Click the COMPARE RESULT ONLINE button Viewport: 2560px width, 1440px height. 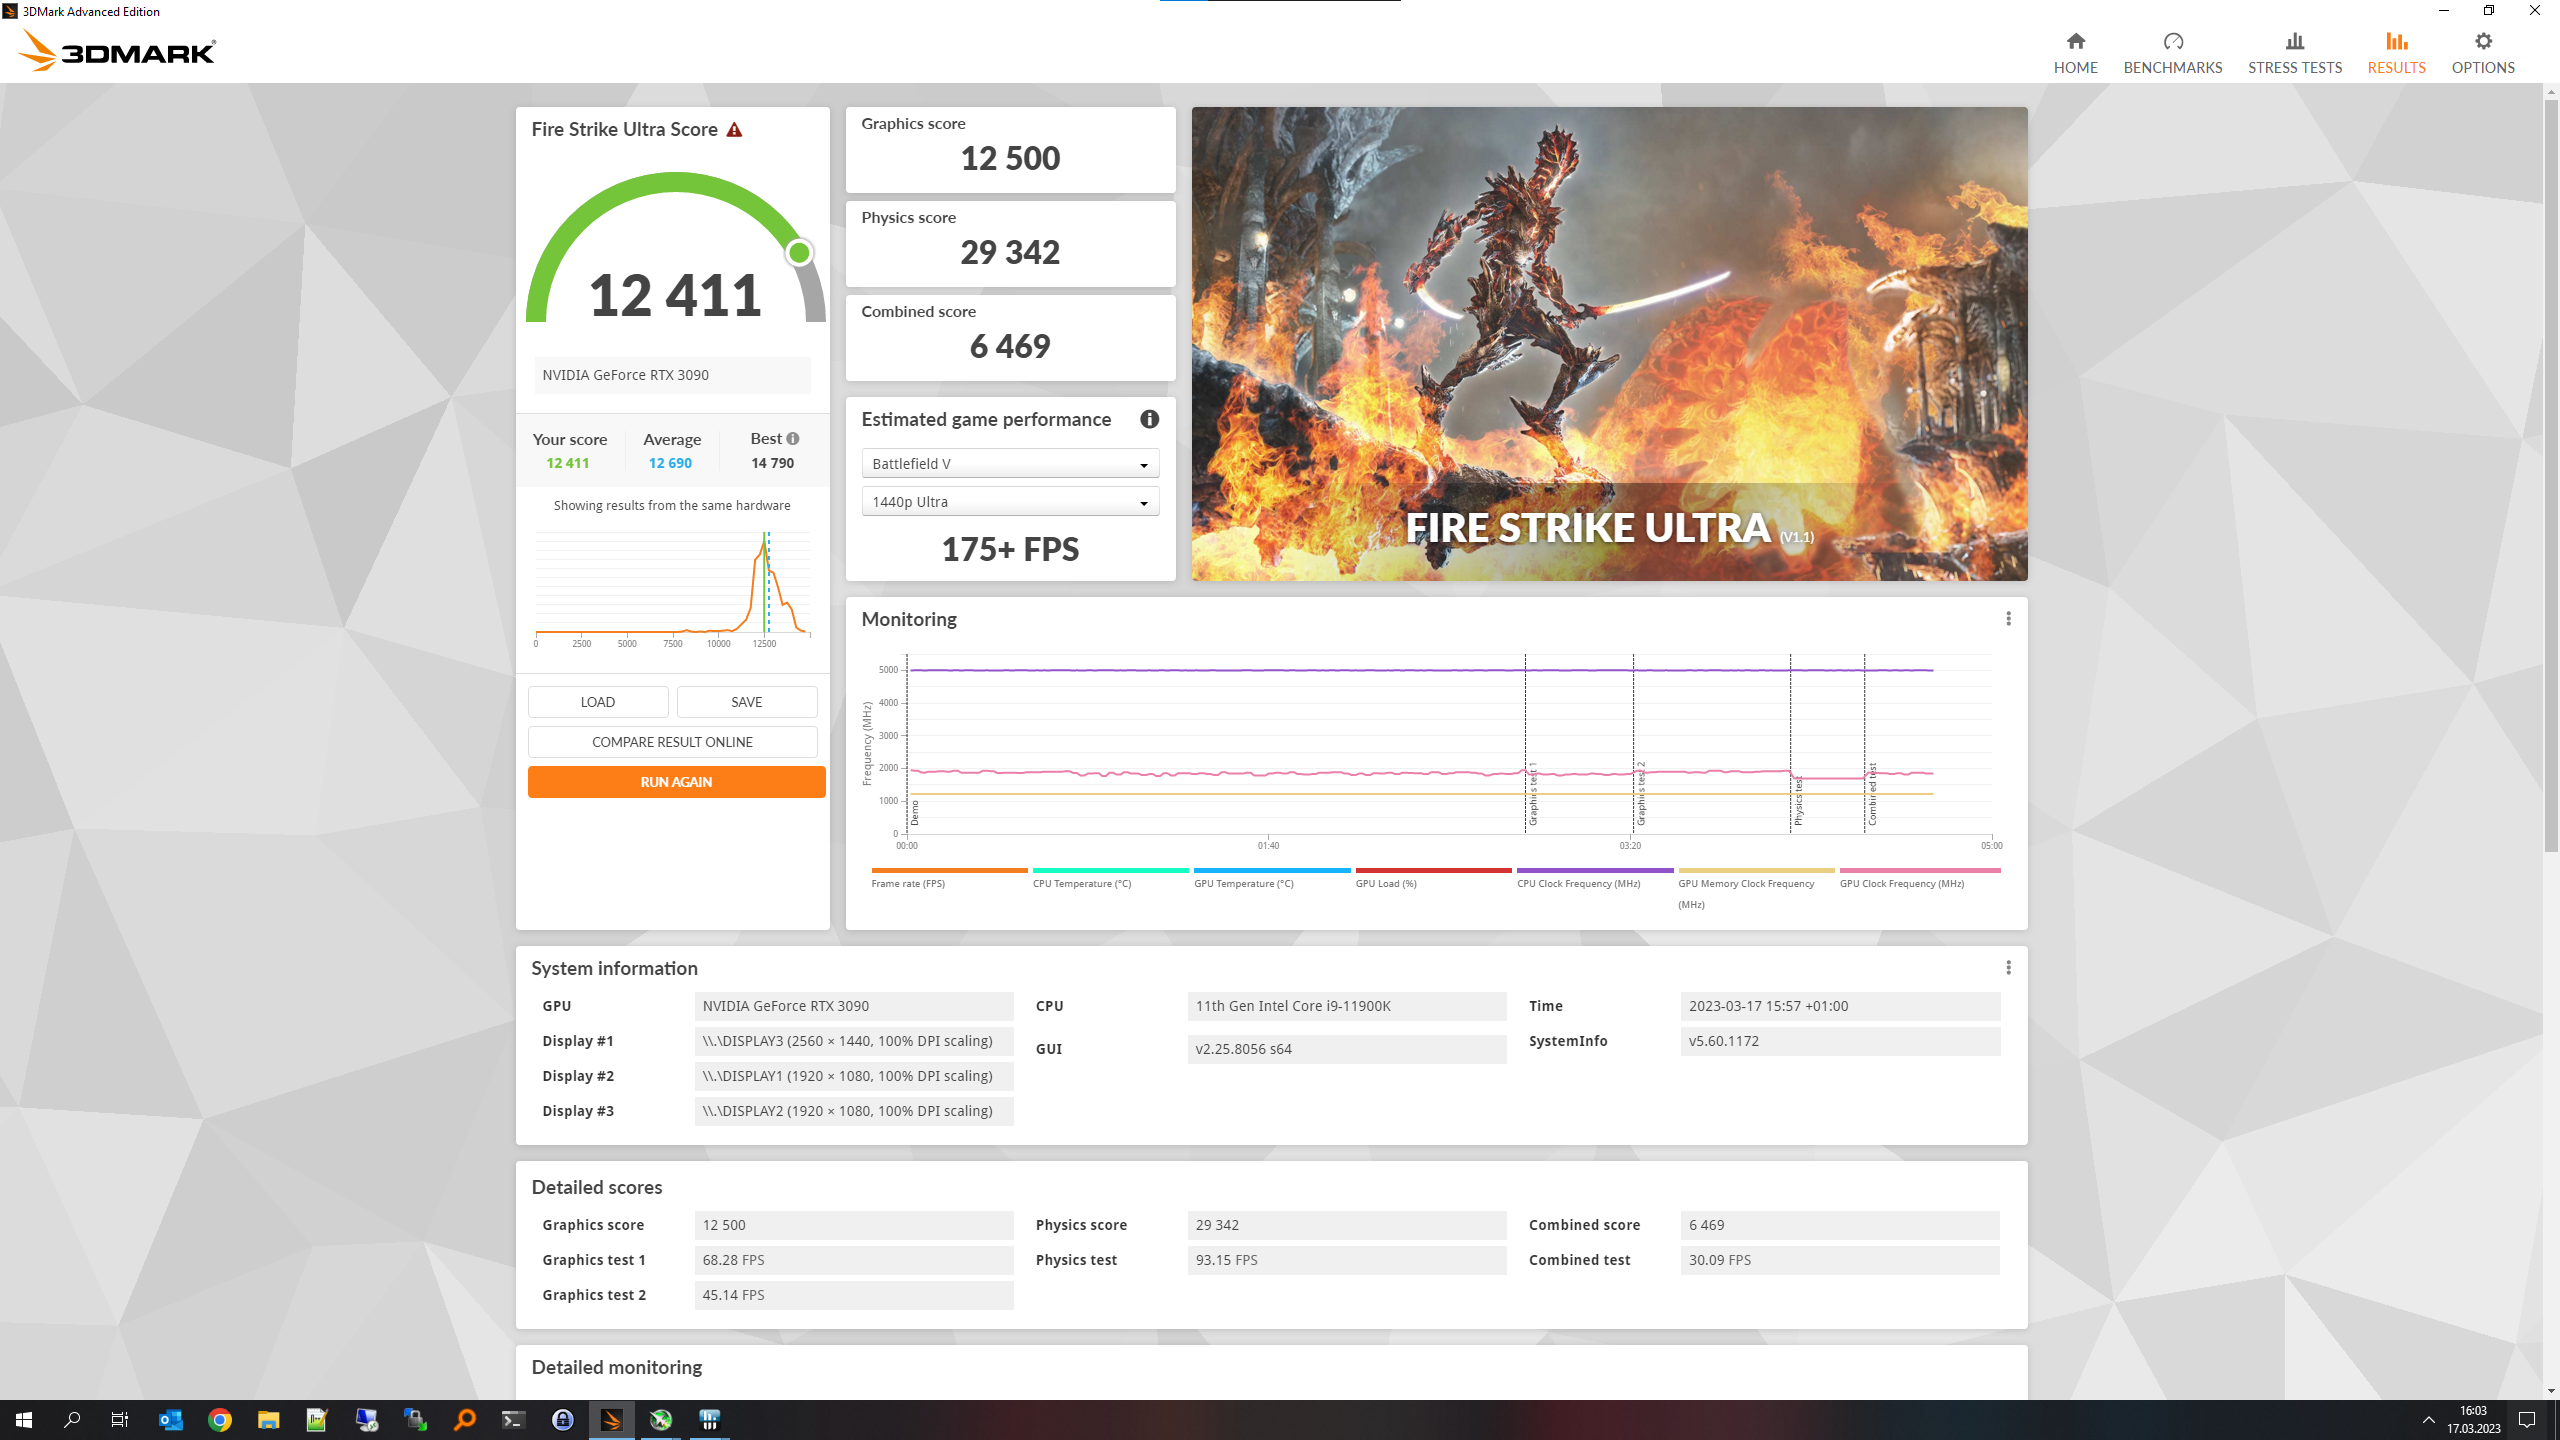672,742
